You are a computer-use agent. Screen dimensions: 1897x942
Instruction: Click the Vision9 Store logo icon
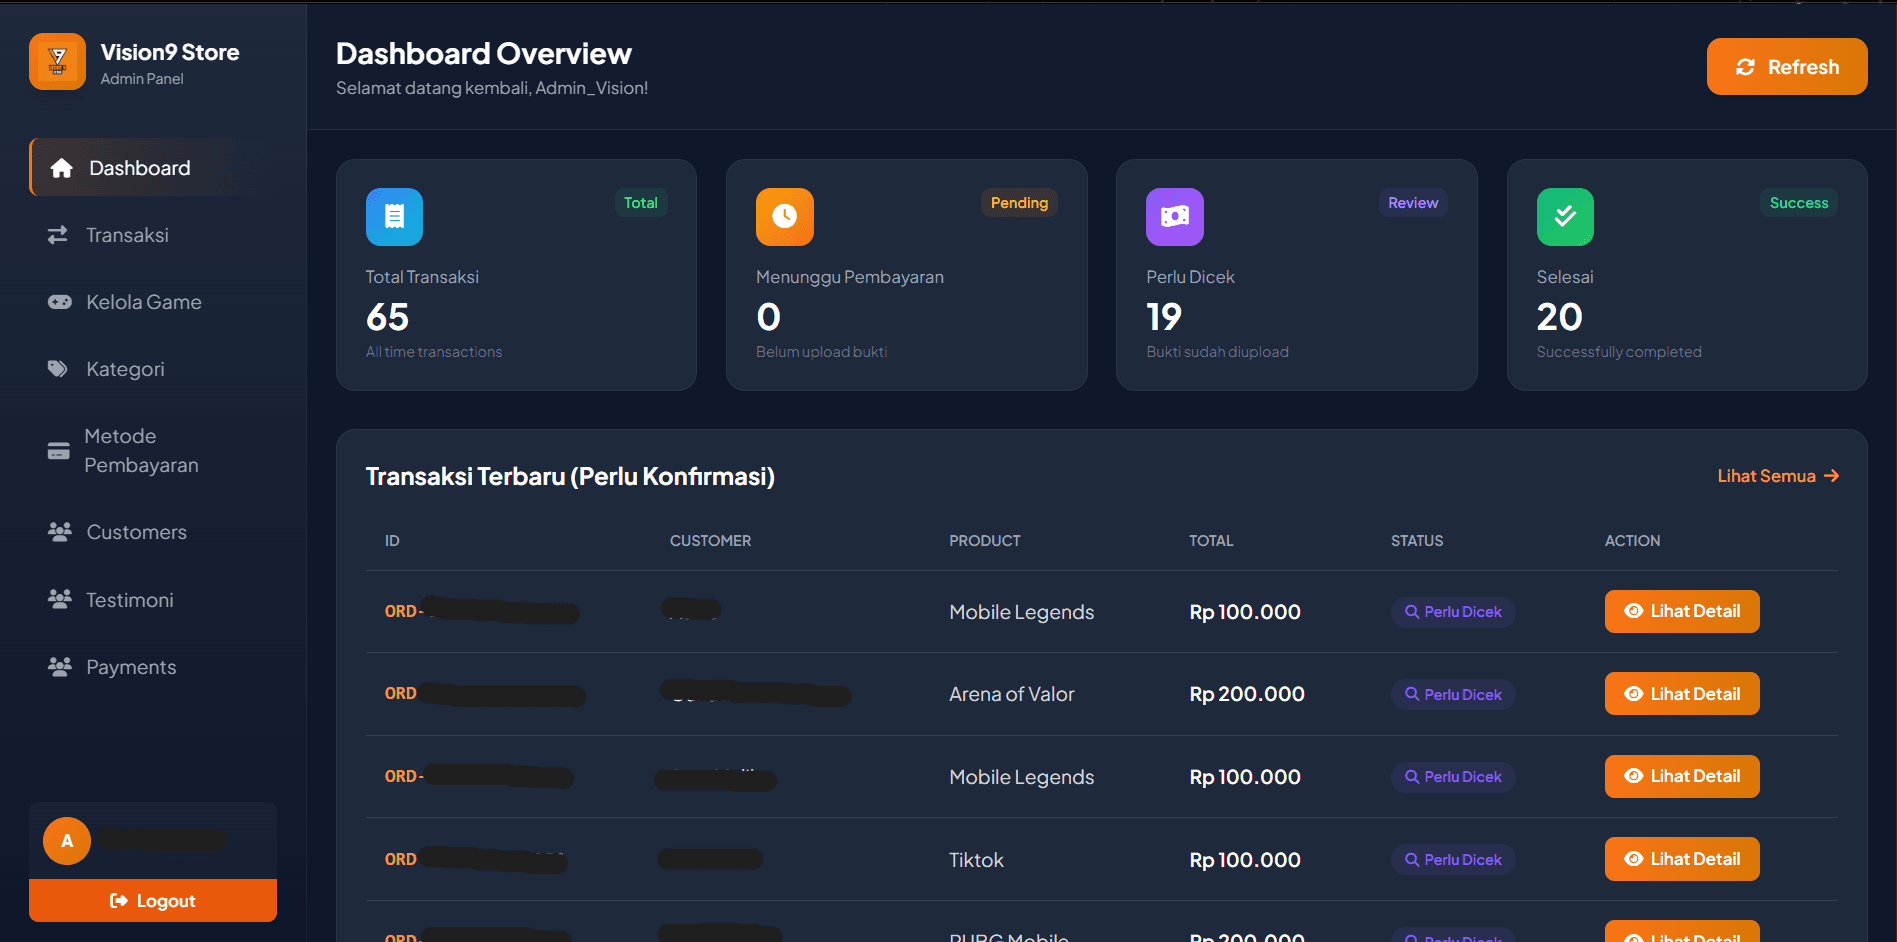(x=57, y=62)
